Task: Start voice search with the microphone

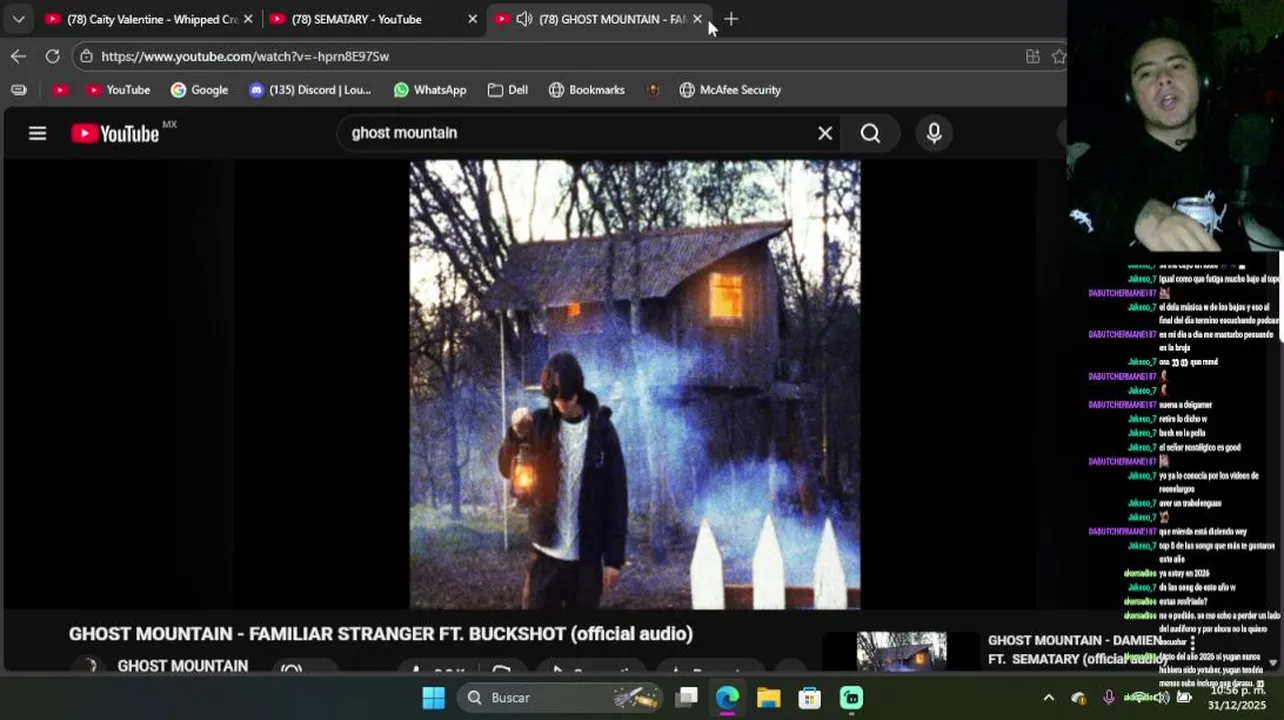Action: click(934, 133)
